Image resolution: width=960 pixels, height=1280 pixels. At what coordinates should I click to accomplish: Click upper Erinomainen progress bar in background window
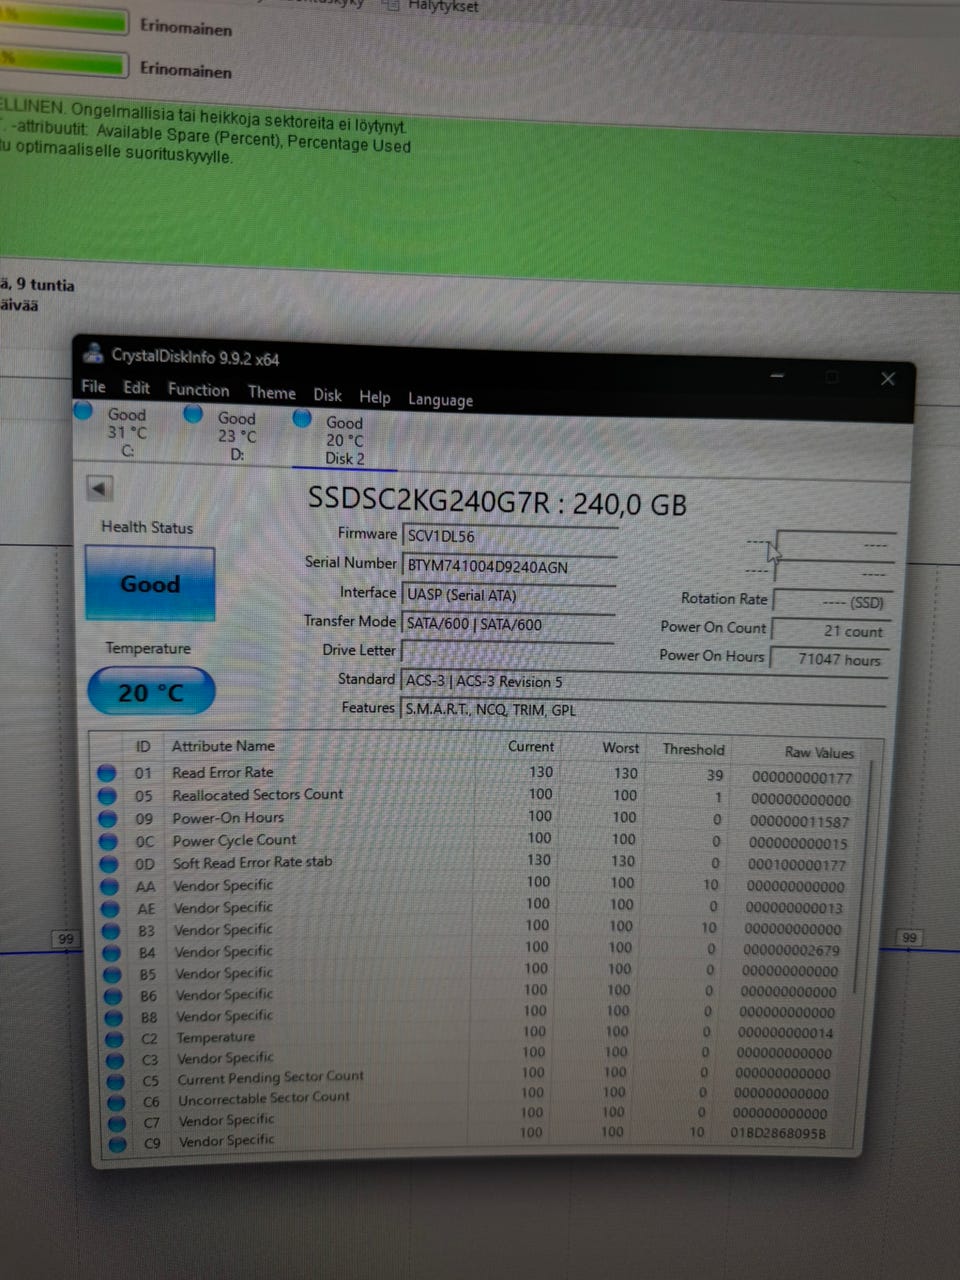click(64, 22)
